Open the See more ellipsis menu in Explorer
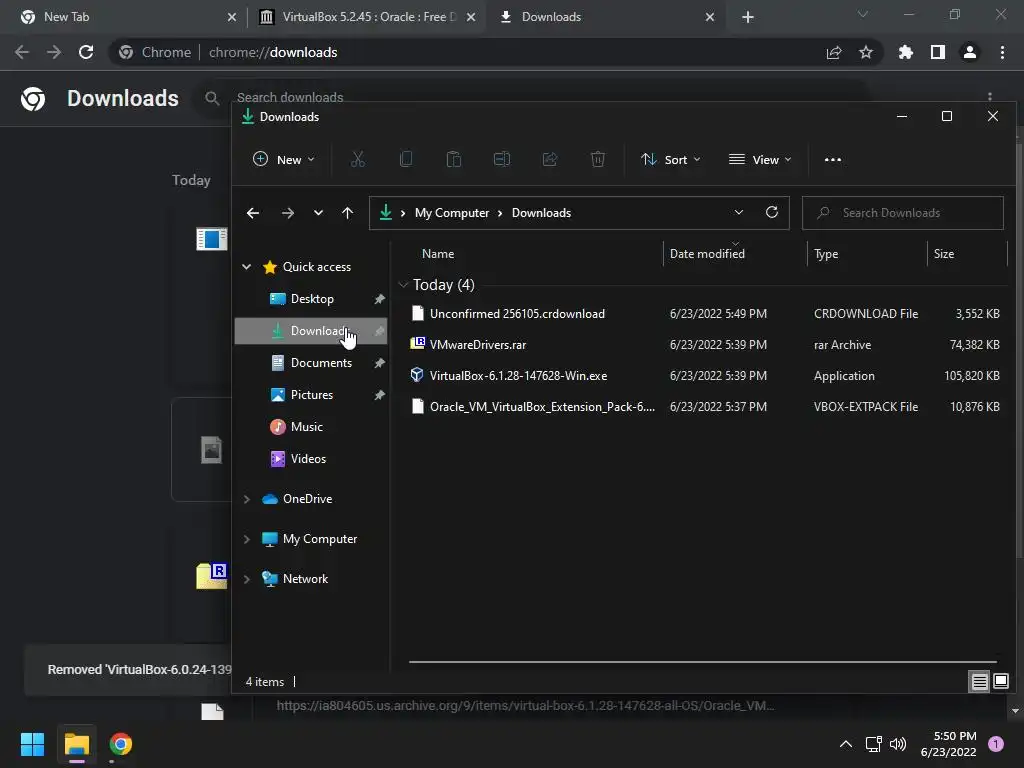1024x768 pixels. [x=833, y=159]
